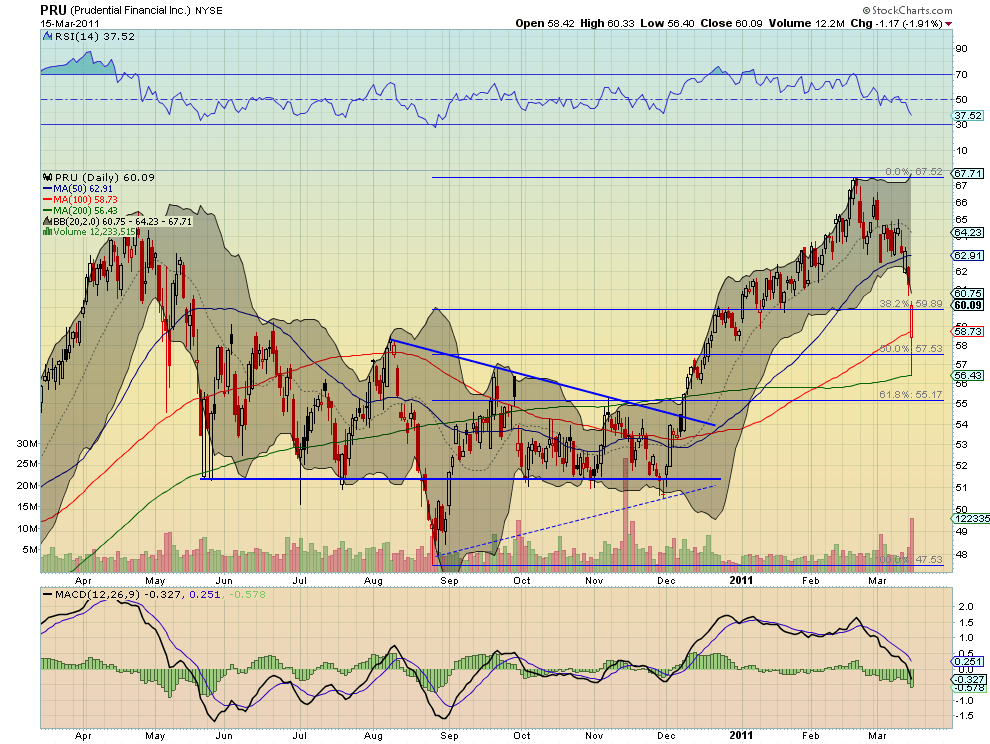
Task: Click the 2011 label below the MACD panel
Action: click(x=741, y=735)
